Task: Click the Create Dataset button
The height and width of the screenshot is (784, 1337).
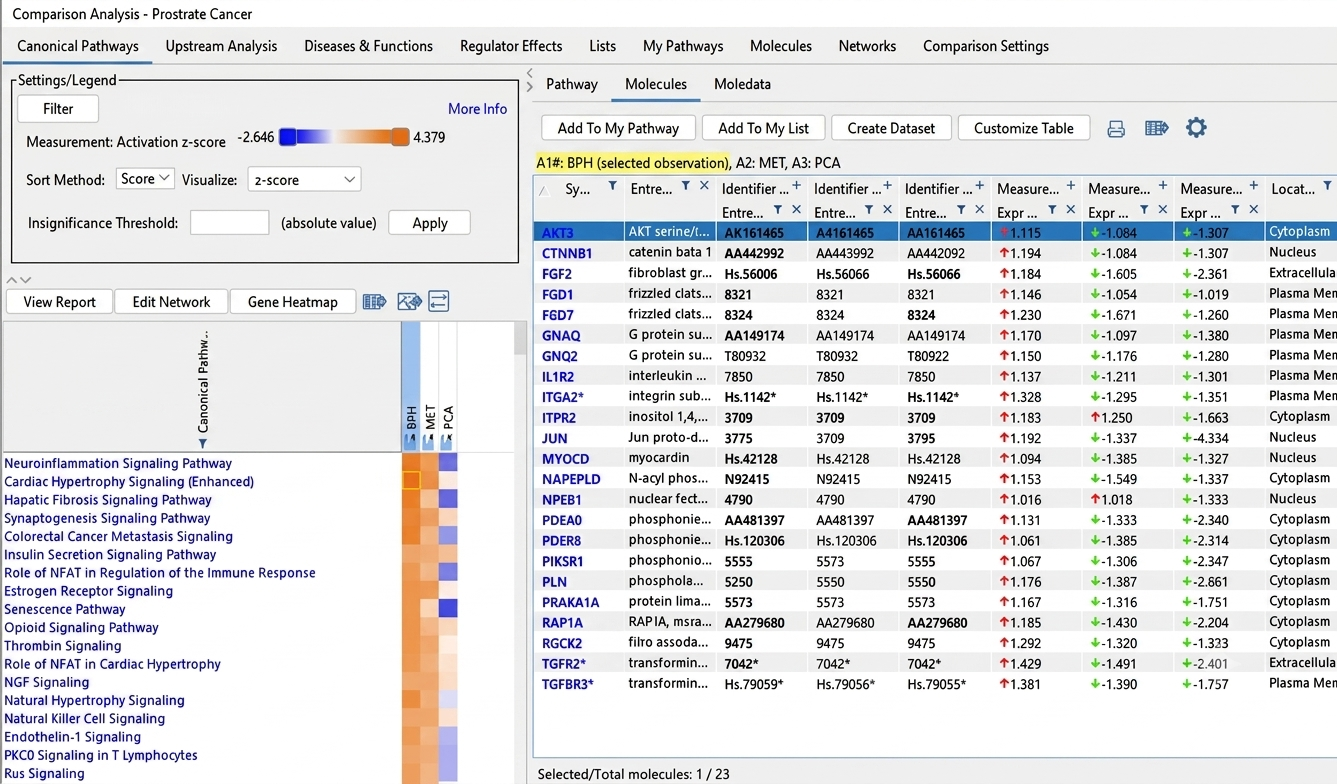Action: [891, 128]
